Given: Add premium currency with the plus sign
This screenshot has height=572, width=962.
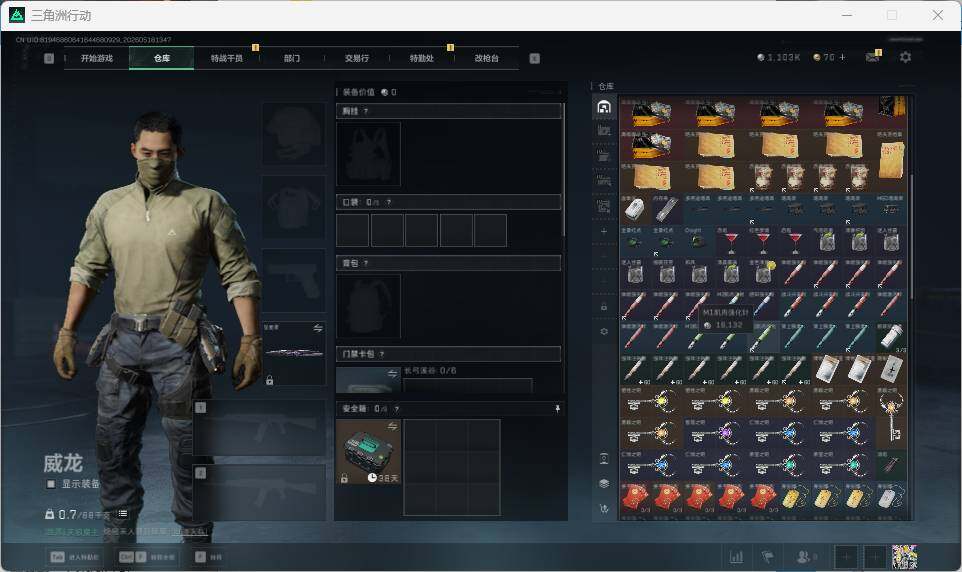Looking at the screenshot, I should (842, 57).
